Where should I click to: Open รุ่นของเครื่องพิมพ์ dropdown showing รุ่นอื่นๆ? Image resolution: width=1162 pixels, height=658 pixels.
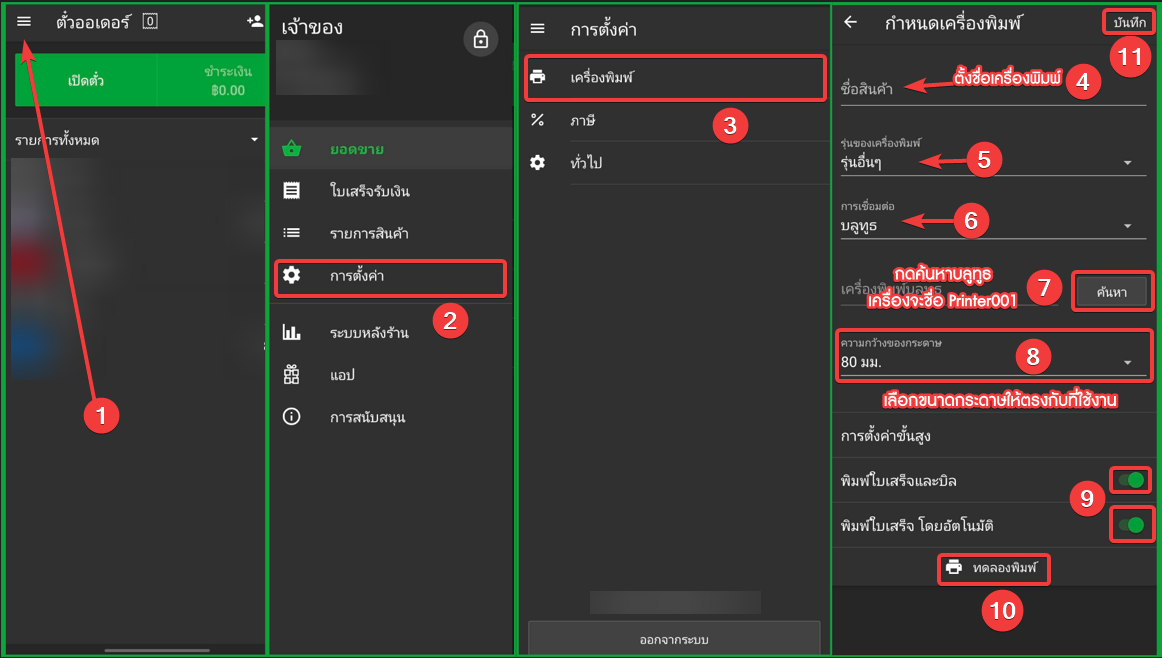(993, 156)
